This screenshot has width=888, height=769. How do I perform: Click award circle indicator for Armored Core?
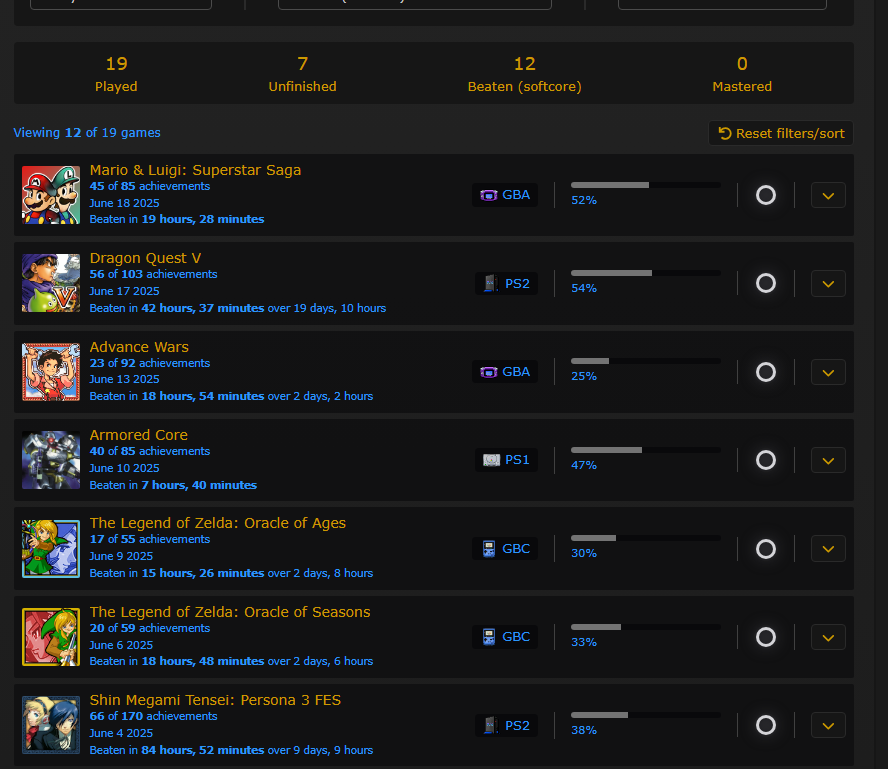tap(766, 460)
